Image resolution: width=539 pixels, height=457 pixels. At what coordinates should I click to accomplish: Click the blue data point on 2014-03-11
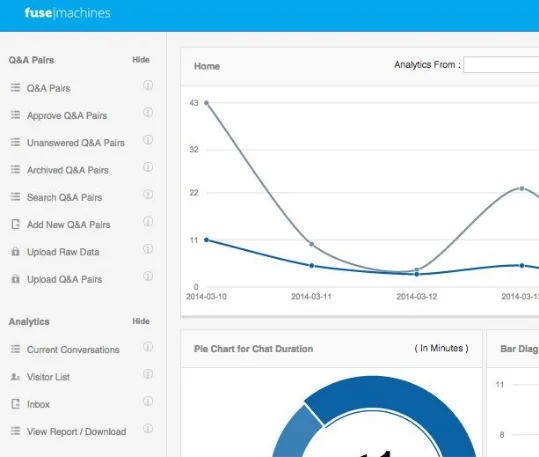click(x=312, y=265)
